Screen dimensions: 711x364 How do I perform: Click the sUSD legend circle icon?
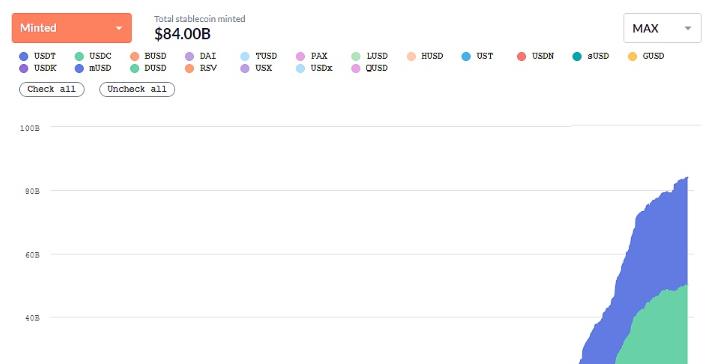coord(577,56)
